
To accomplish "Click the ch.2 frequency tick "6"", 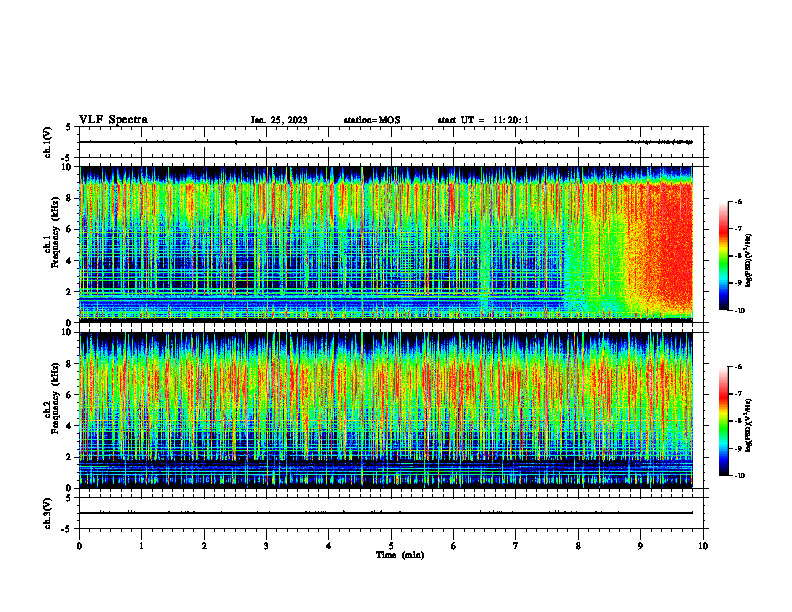I will click(x=69, y=395).
